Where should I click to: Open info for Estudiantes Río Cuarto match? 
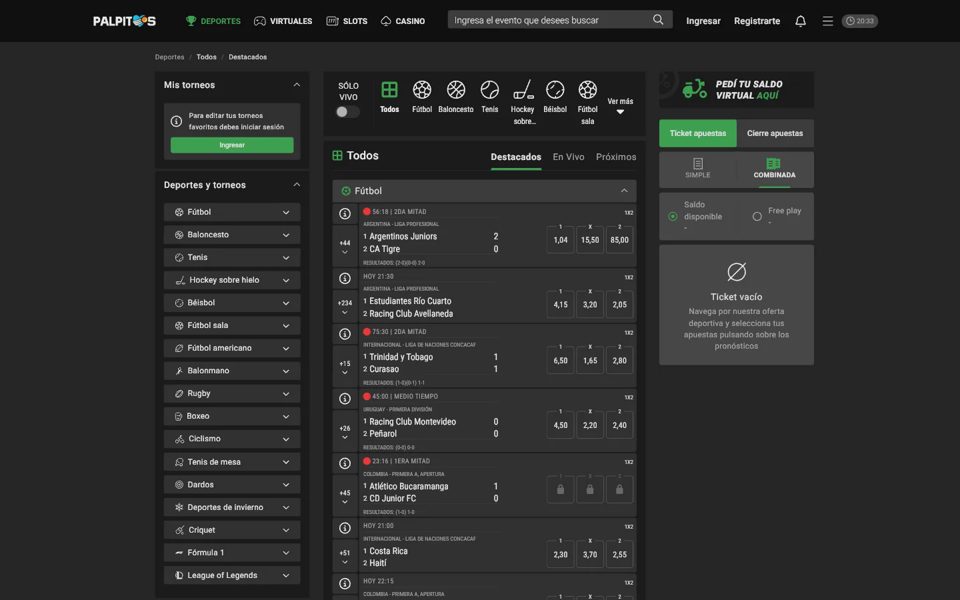[345, 279]
